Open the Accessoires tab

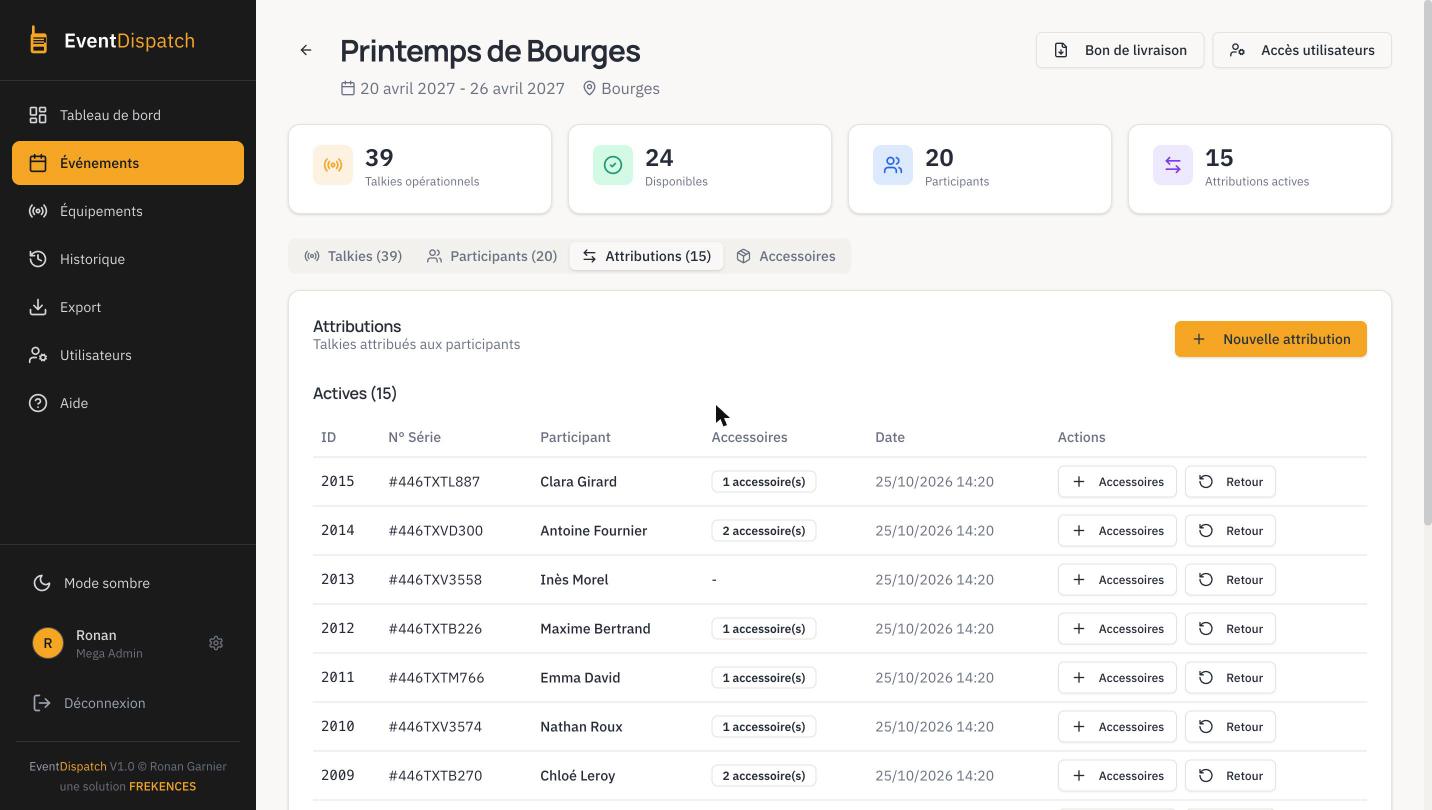(x=786, y=256)
